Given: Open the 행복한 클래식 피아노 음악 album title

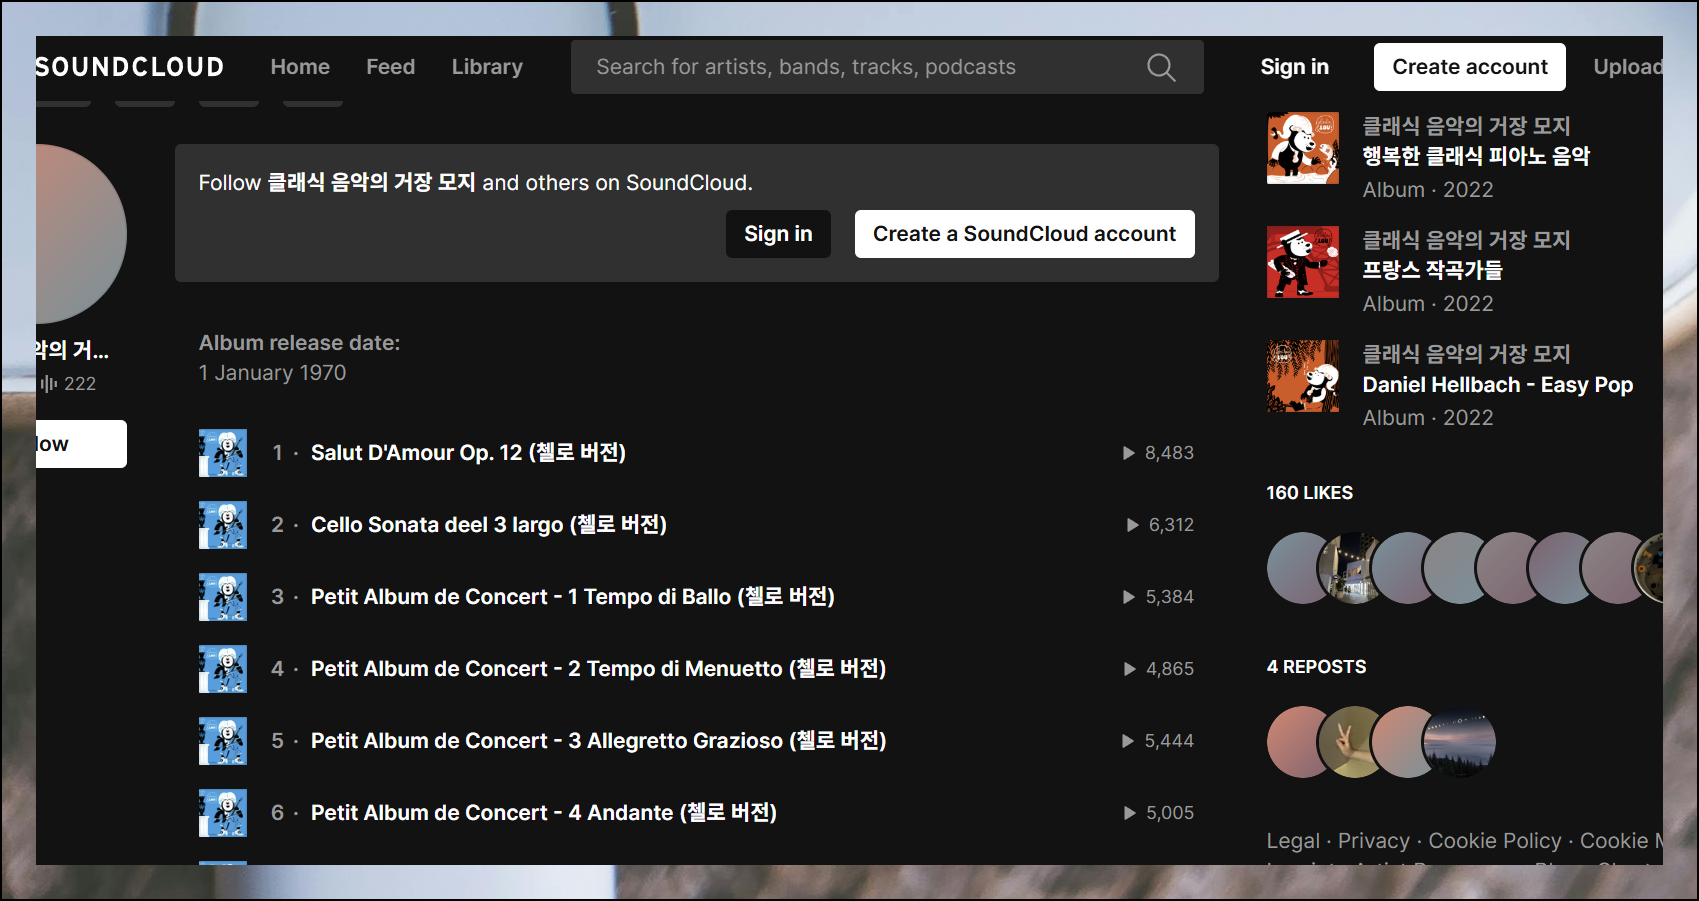Looking at the screenshot, I should (x=1476, y=156).
